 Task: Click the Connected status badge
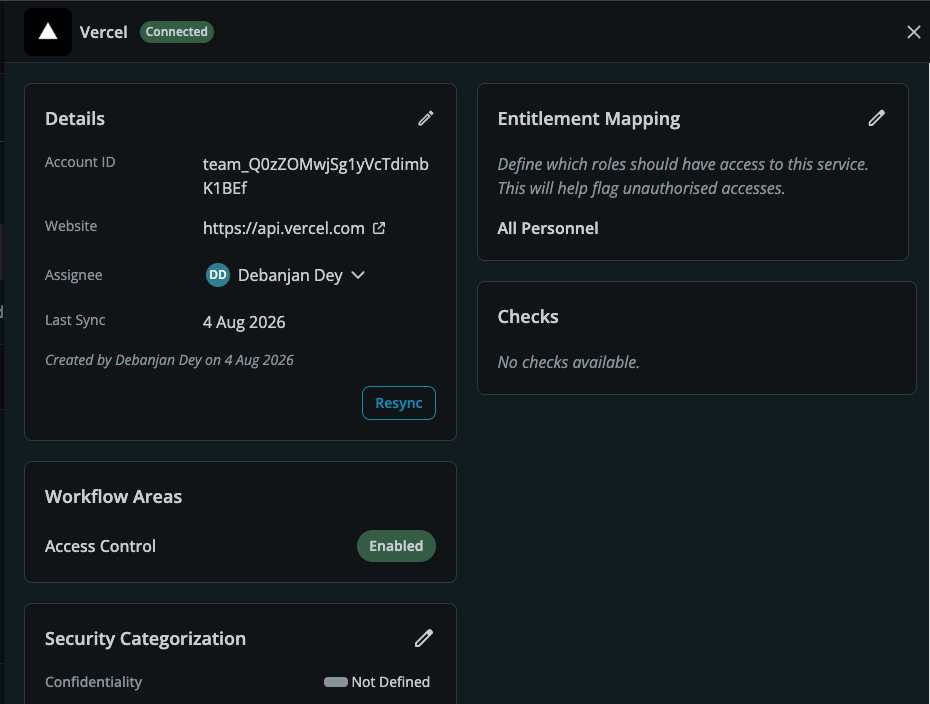pos(177,32)
